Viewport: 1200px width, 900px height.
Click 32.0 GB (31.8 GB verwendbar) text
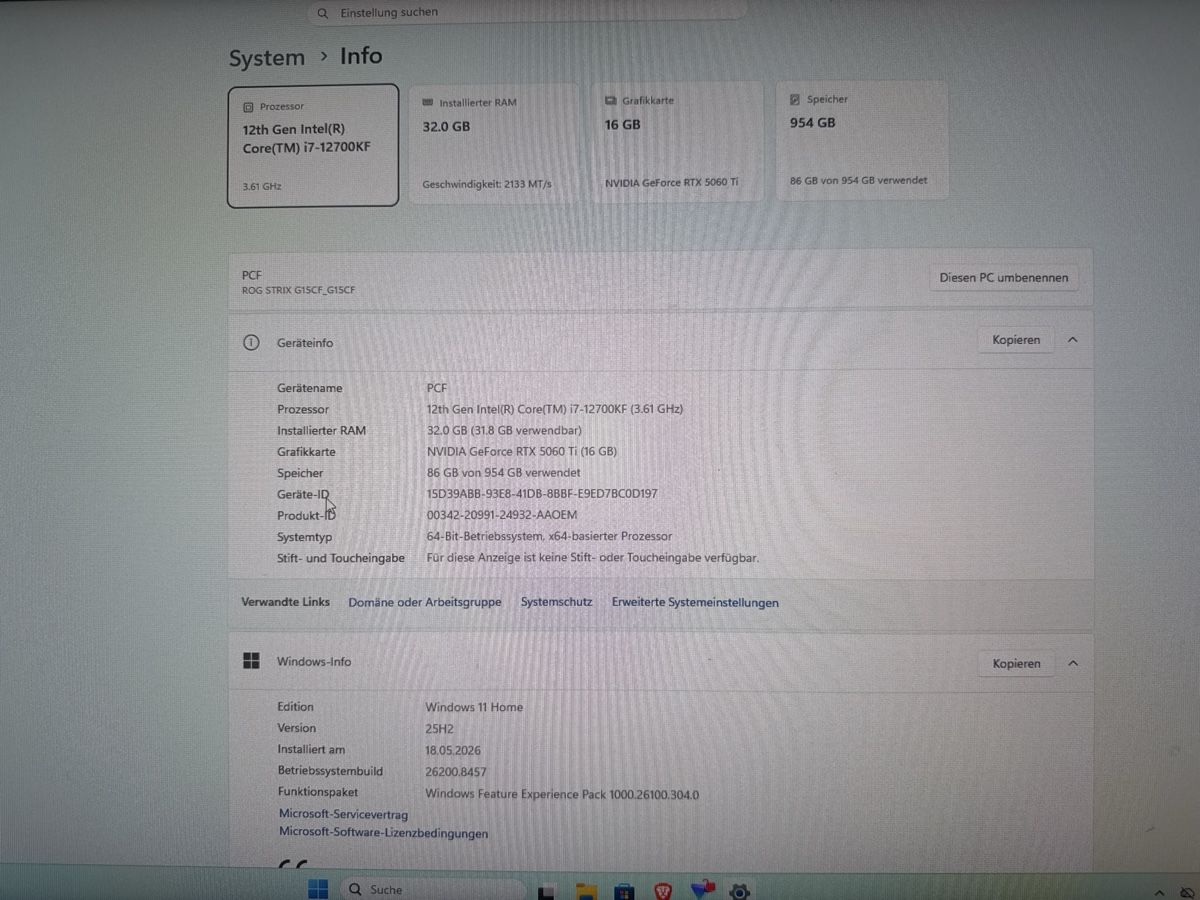tap(504, 431)
